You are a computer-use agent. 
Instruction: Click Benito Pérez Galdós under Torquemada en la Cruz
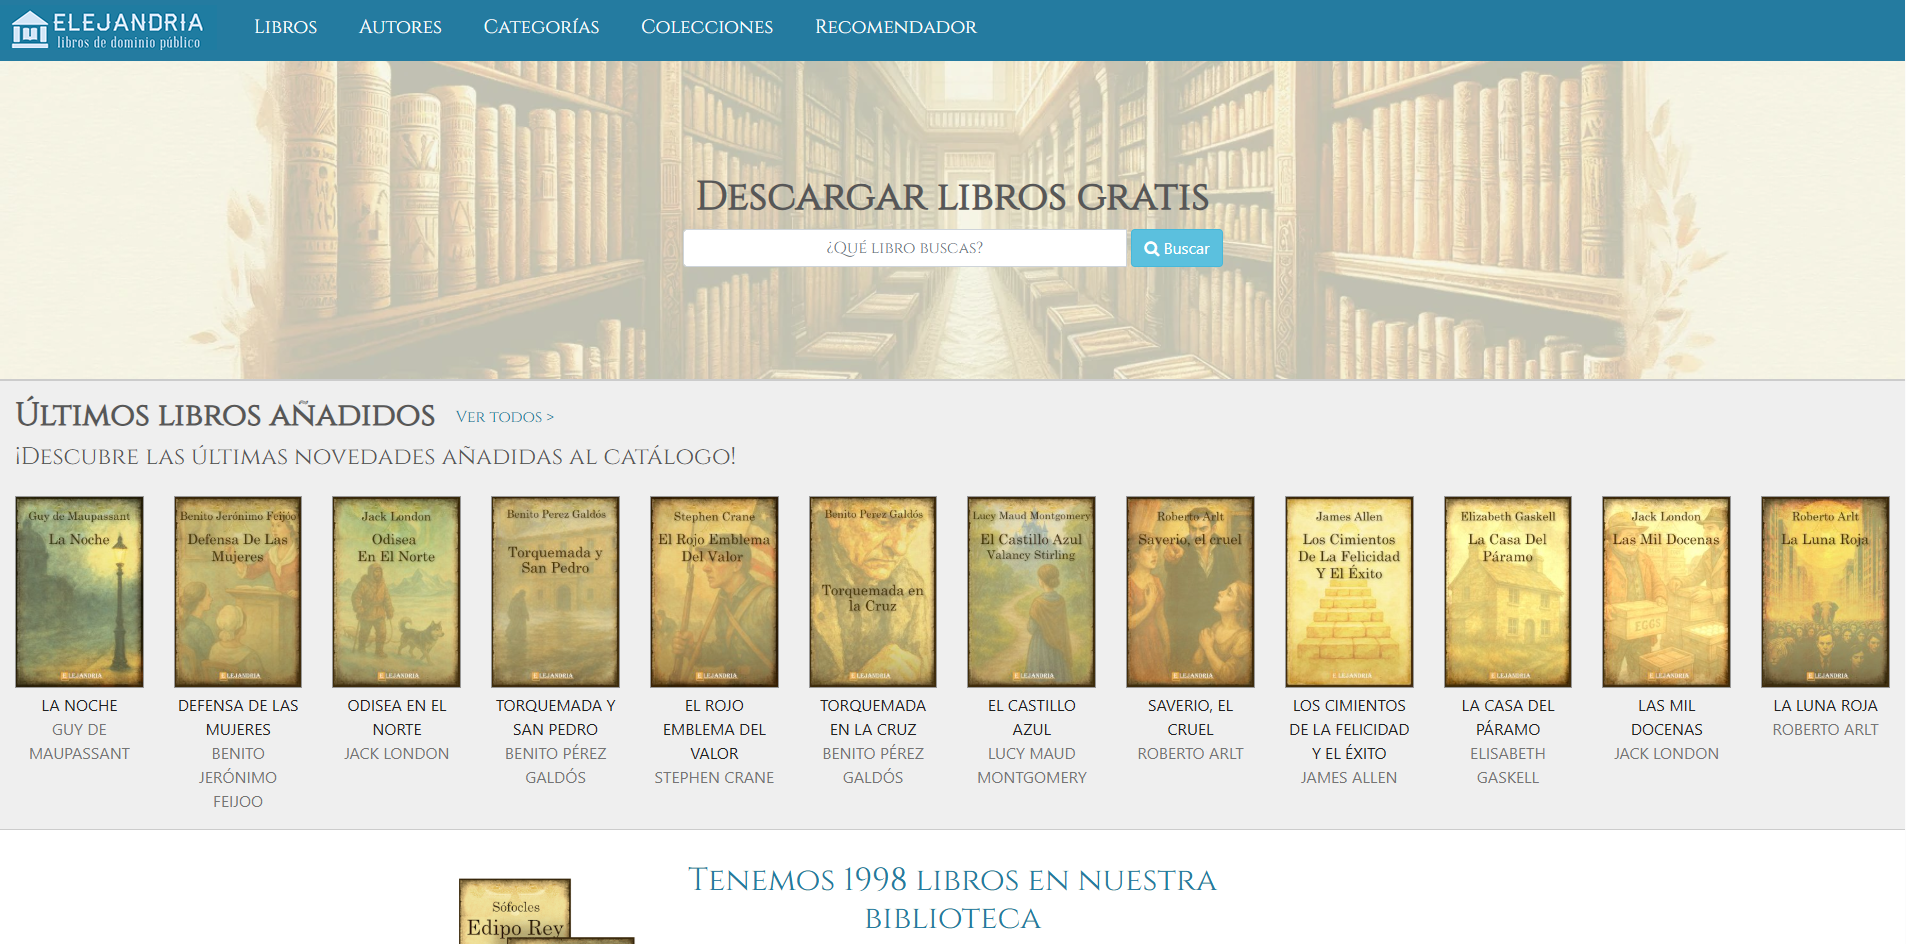click(x=873, y=766)
